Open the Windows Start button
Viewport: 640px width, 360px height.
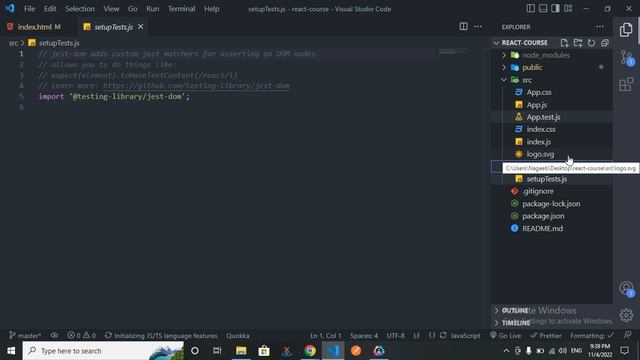(x=11, y=351)
